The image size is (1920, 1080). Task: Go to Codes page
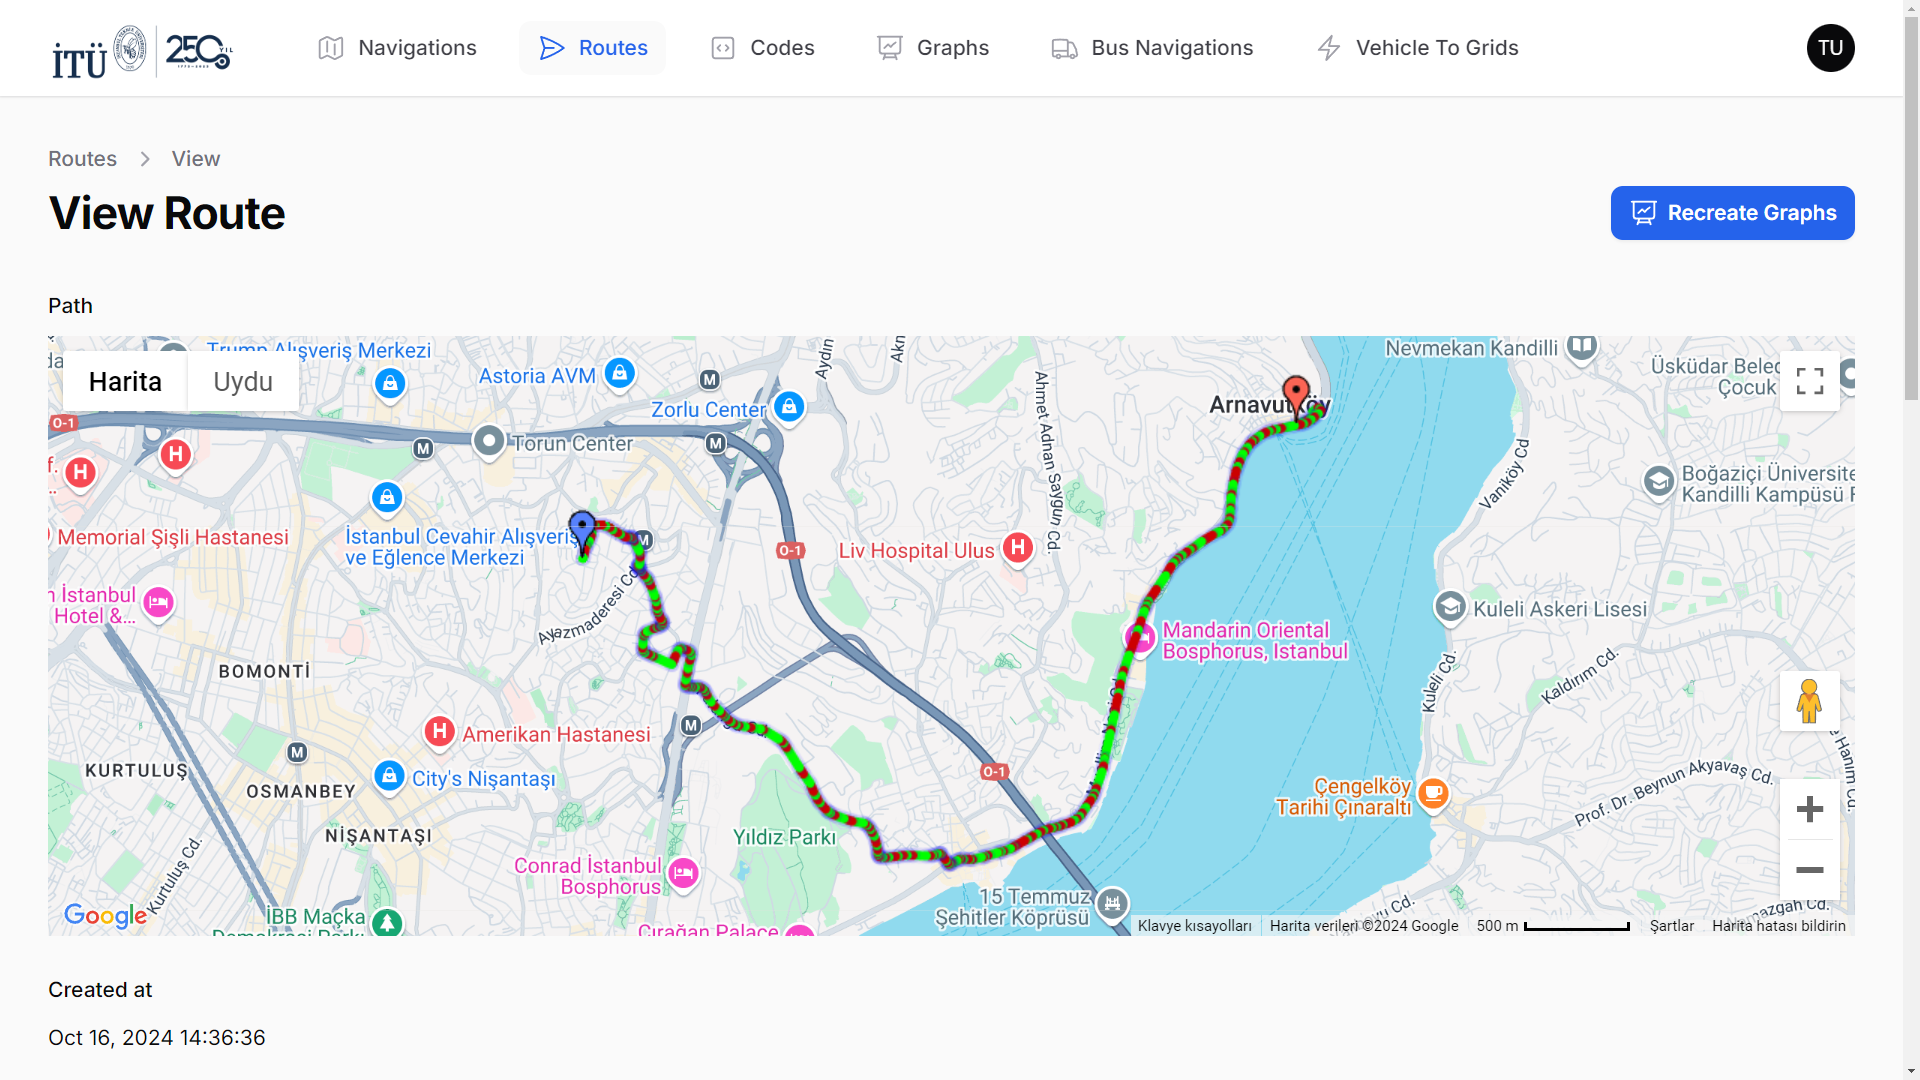click(x=762, y=48)
